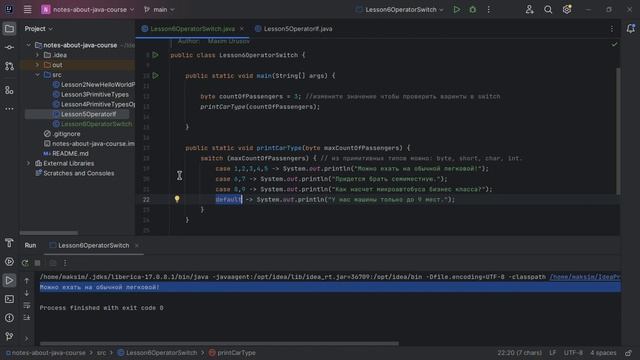Click the project tree horizontal scrollbar

(x=49, y=233)
